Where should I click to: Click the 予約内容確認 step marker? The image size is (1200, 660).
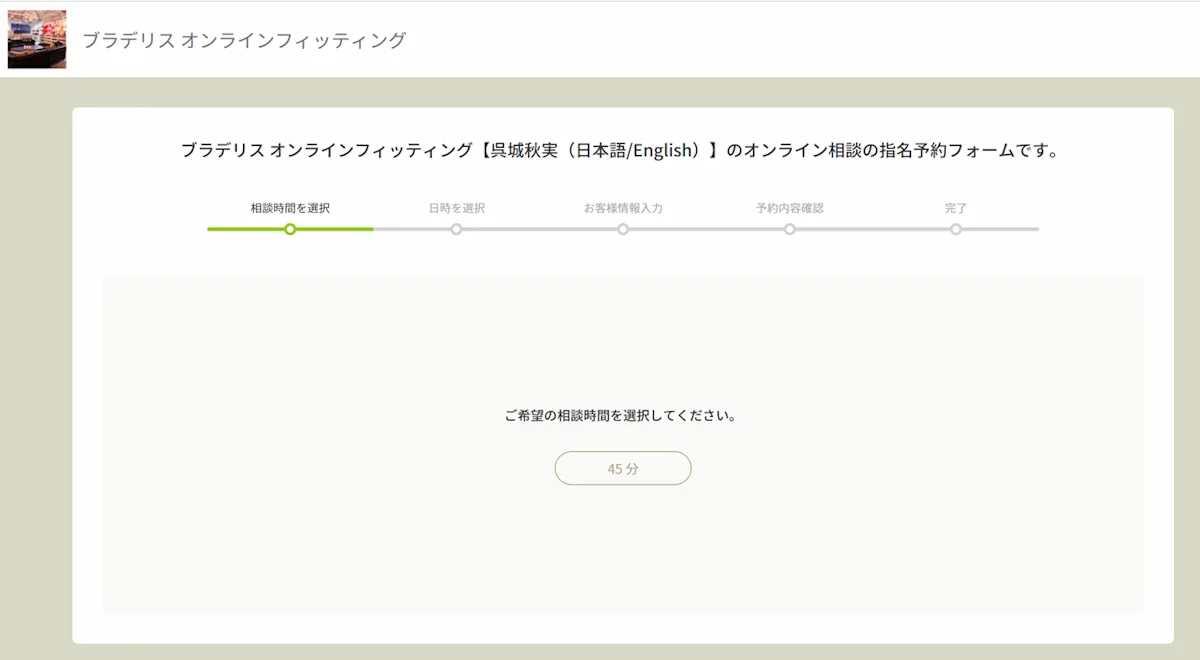[x=790, y=229]
